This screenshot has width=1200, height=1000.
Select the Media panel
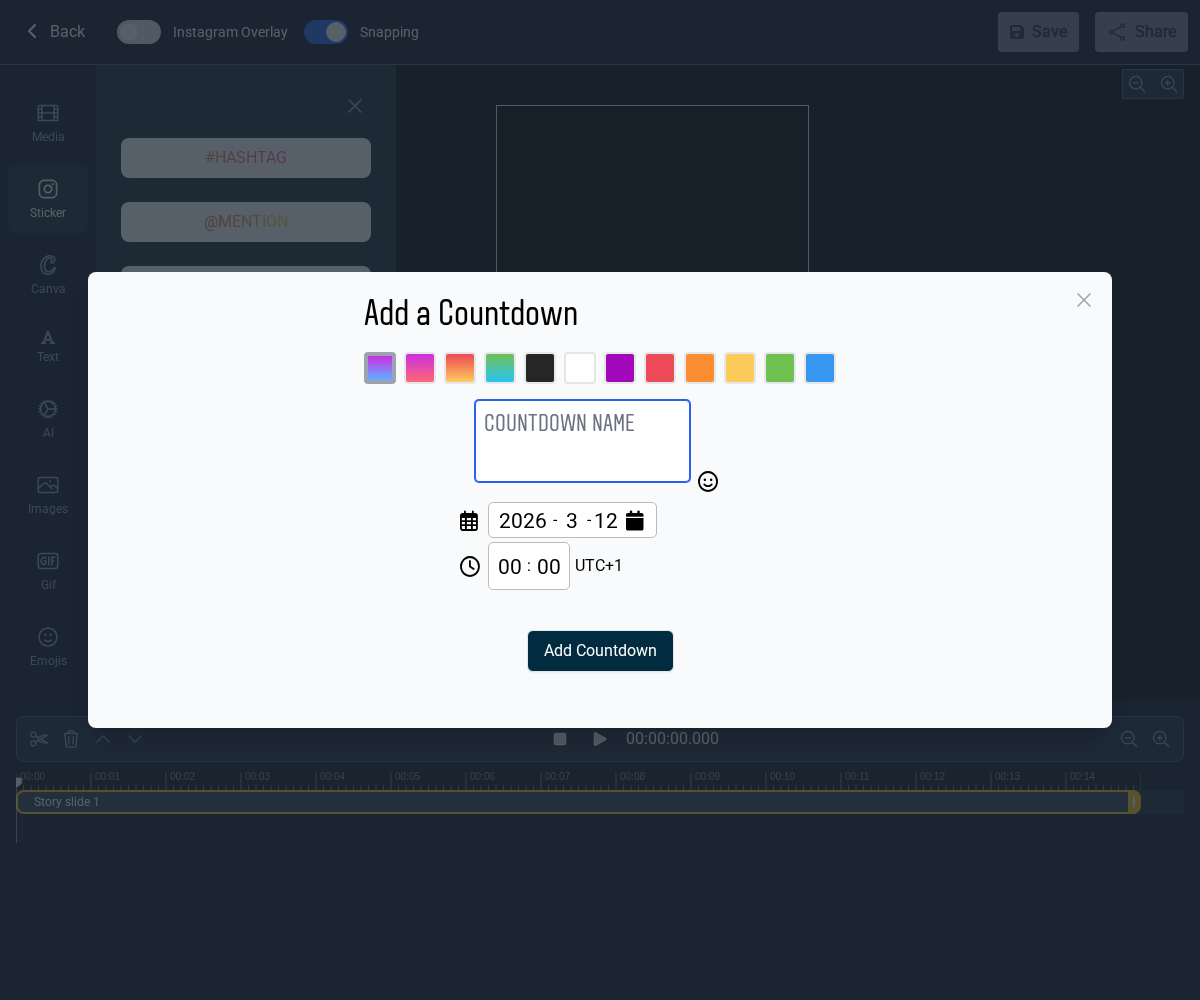point(47,122)
